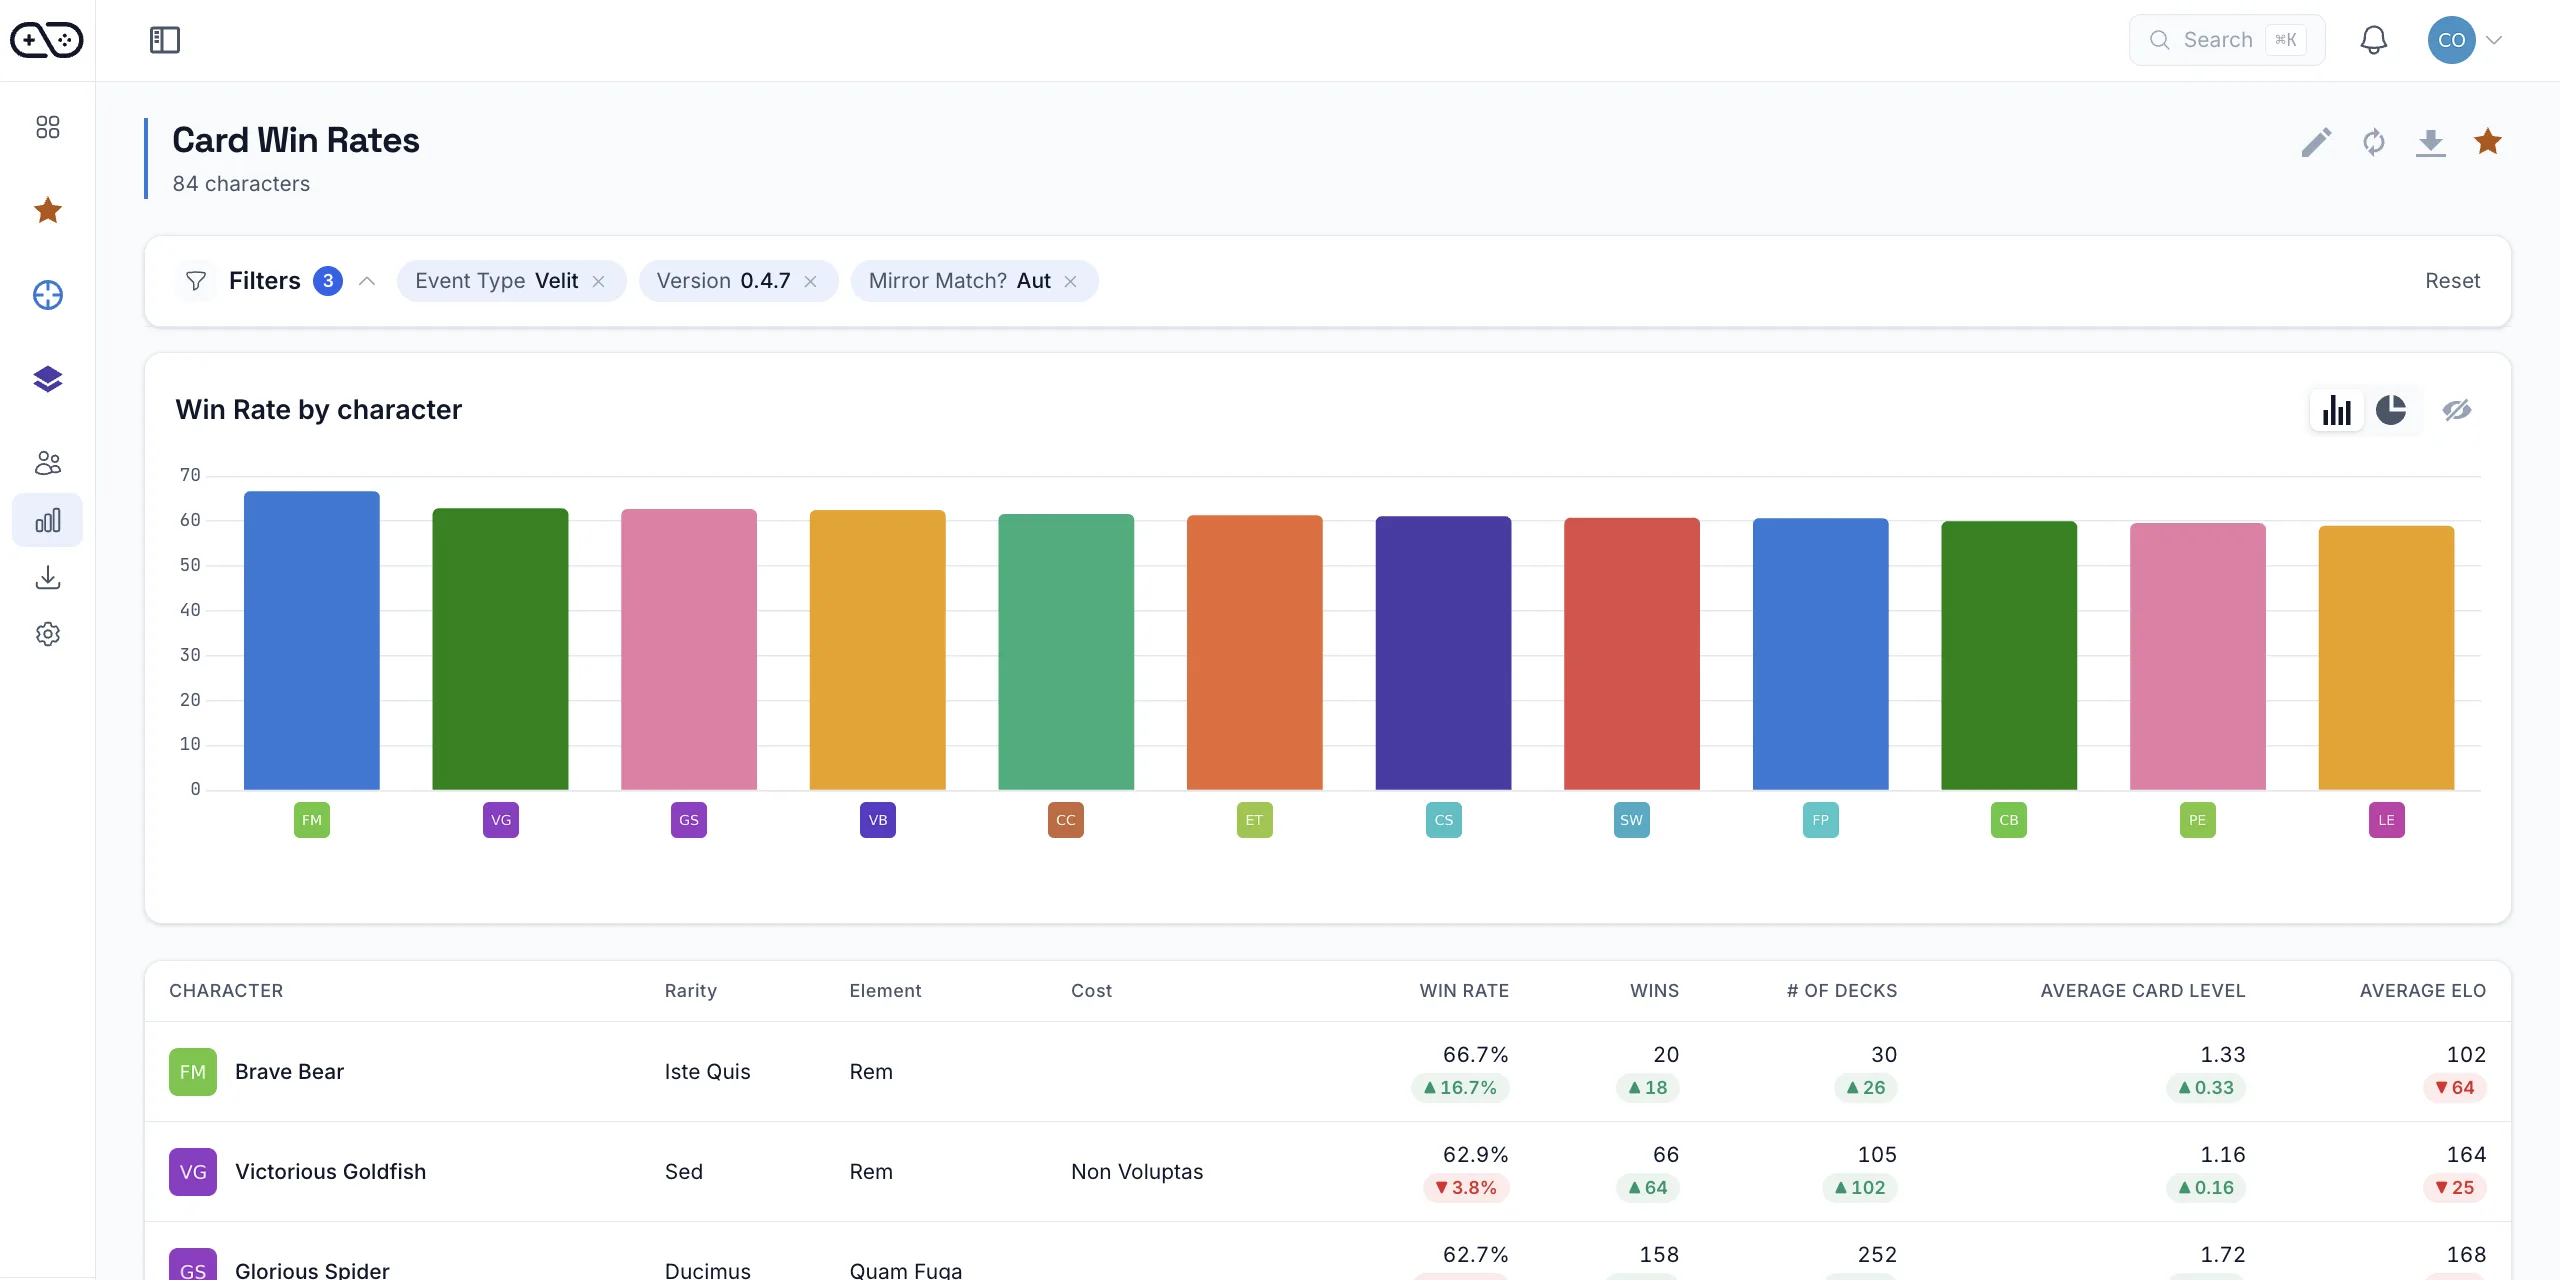Click the 66.7% win rate value
The height and width of the screenshot is (1280, 2560).
tap(1475, 1055)
